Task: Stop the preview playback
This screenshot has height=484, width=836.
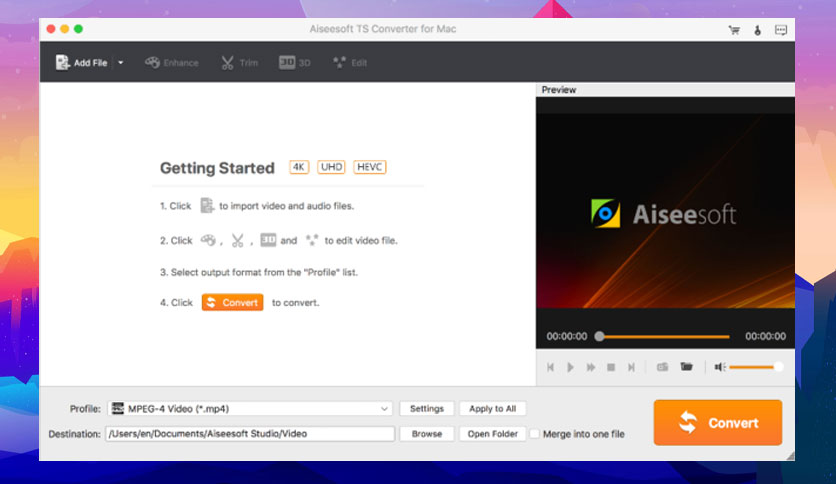Action: coord(611,367)
